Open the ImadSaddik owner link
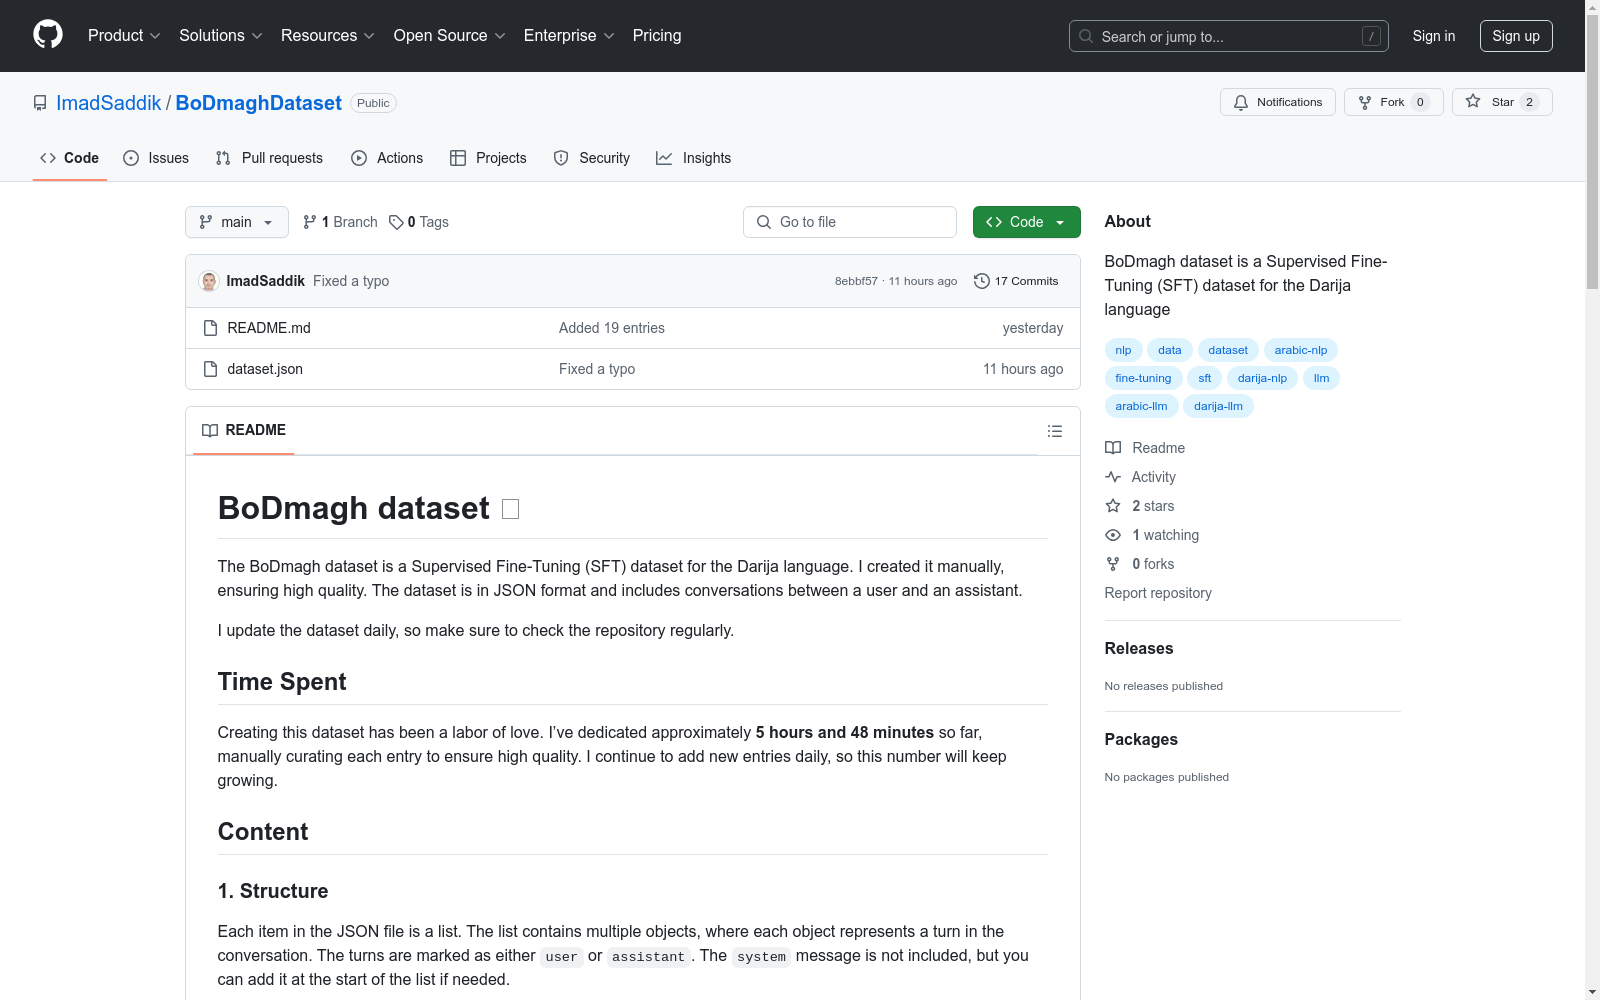Viewport: 1600px width, 1000px height. pos(109,103)
